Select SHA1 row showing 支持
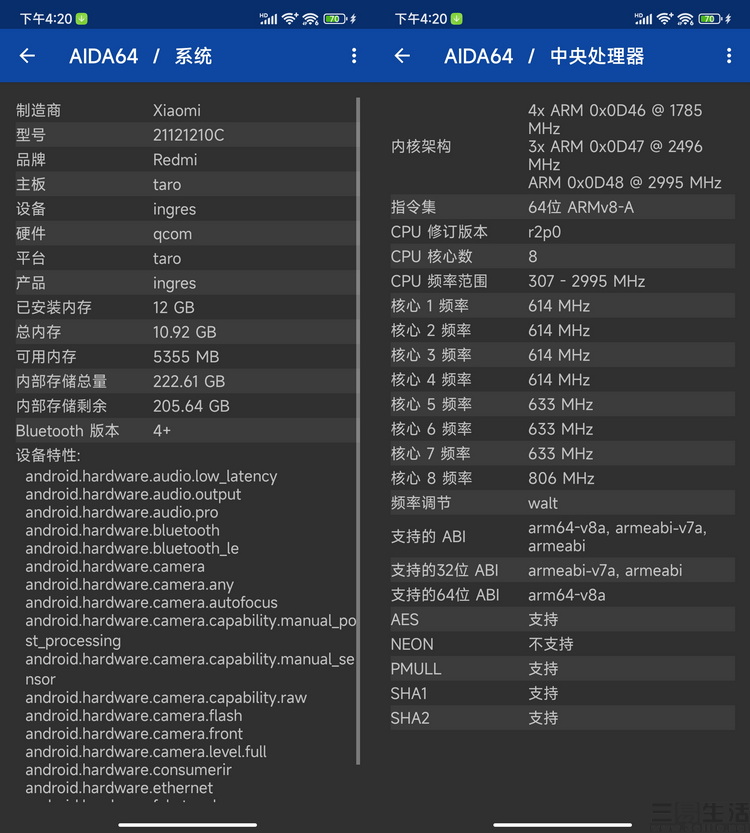The width and height of the screenshot is (750, 833). point(562,693)
